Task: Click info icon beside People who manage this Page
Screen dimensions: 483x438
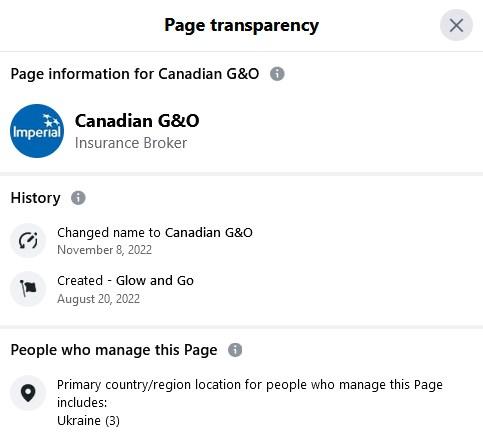Action: [235, 350]
